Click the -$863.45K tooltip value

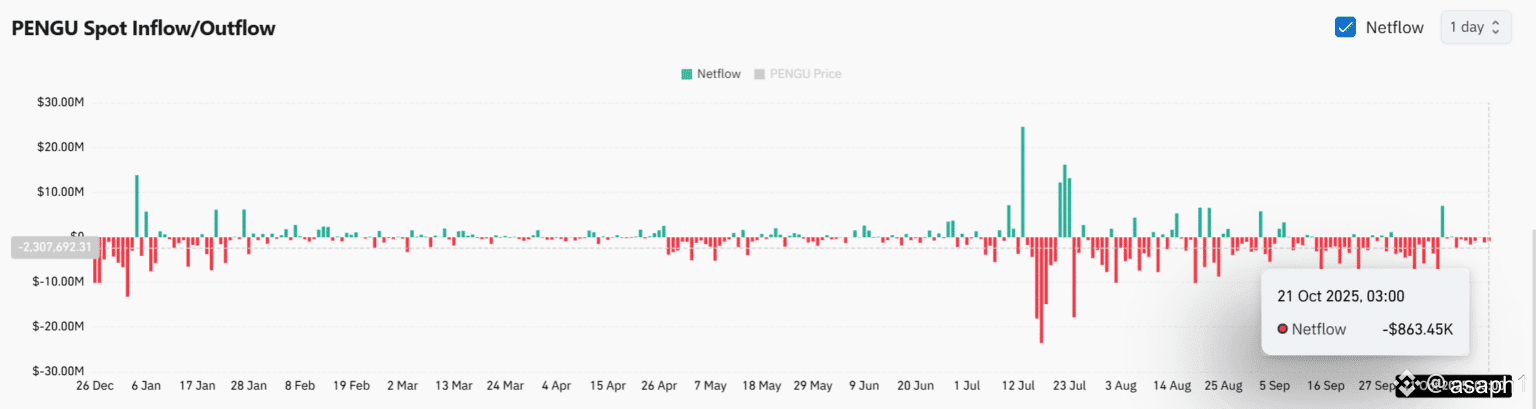click(x=1417, y=329)
